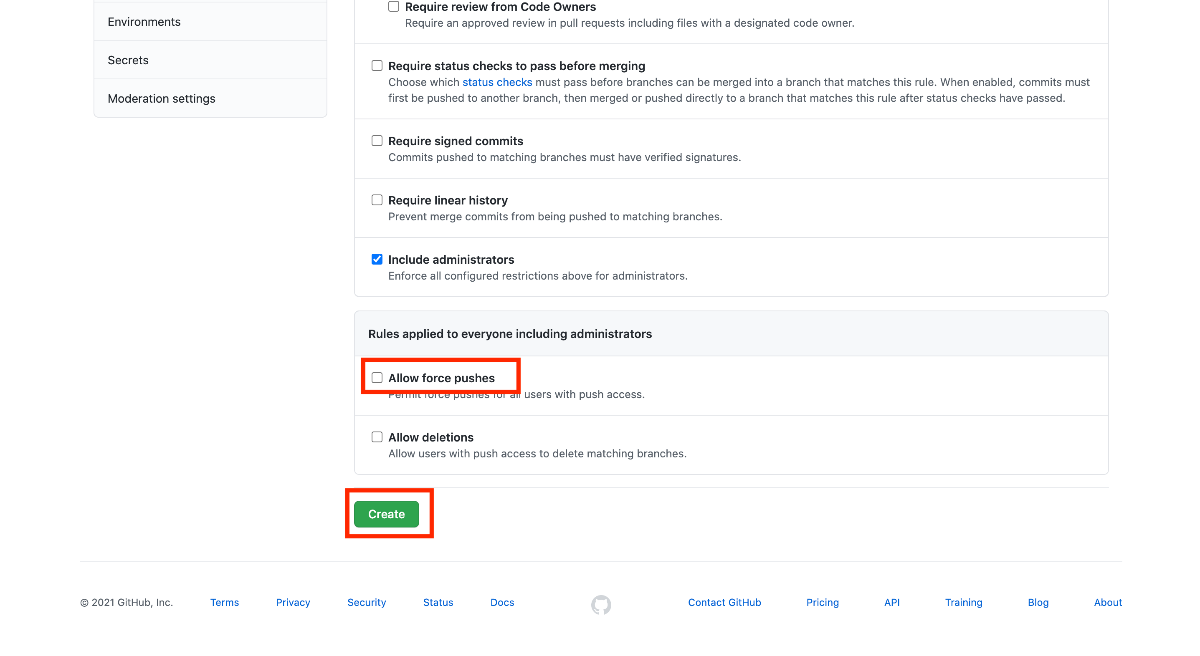
Task: Open the status checks link
Action: click(497, 82)
